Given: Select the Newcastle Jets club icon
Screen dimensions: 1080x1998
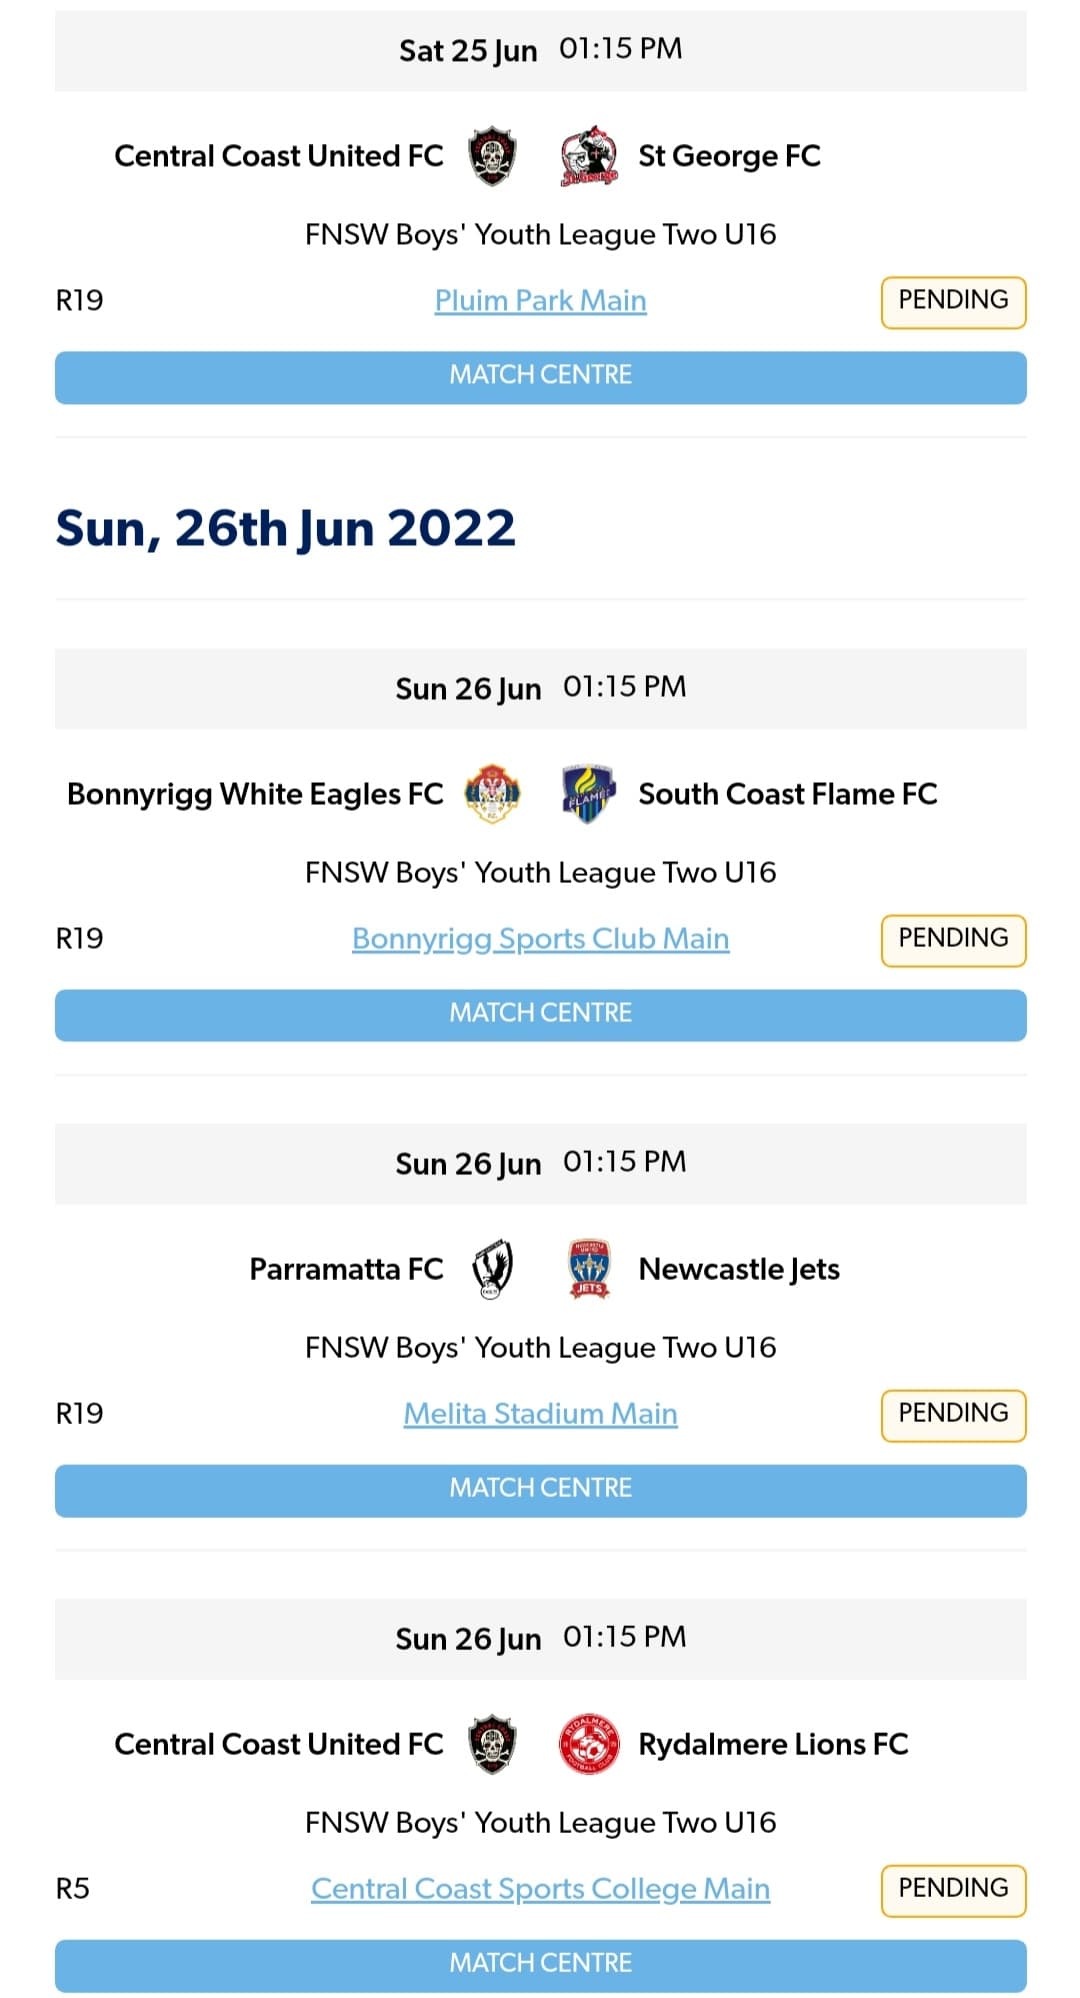Looking at the screenshot, I should 588,1268.
